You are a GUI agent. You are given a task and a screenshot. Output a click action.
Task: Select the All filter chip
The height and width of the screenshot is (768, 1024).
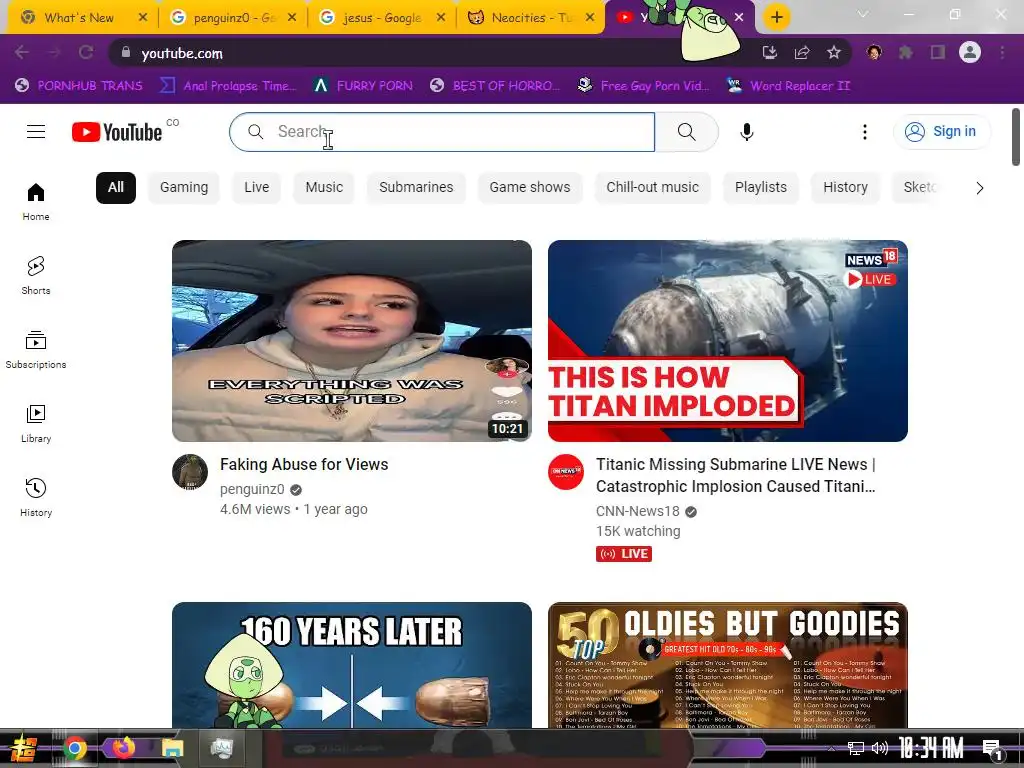[116, 187]
